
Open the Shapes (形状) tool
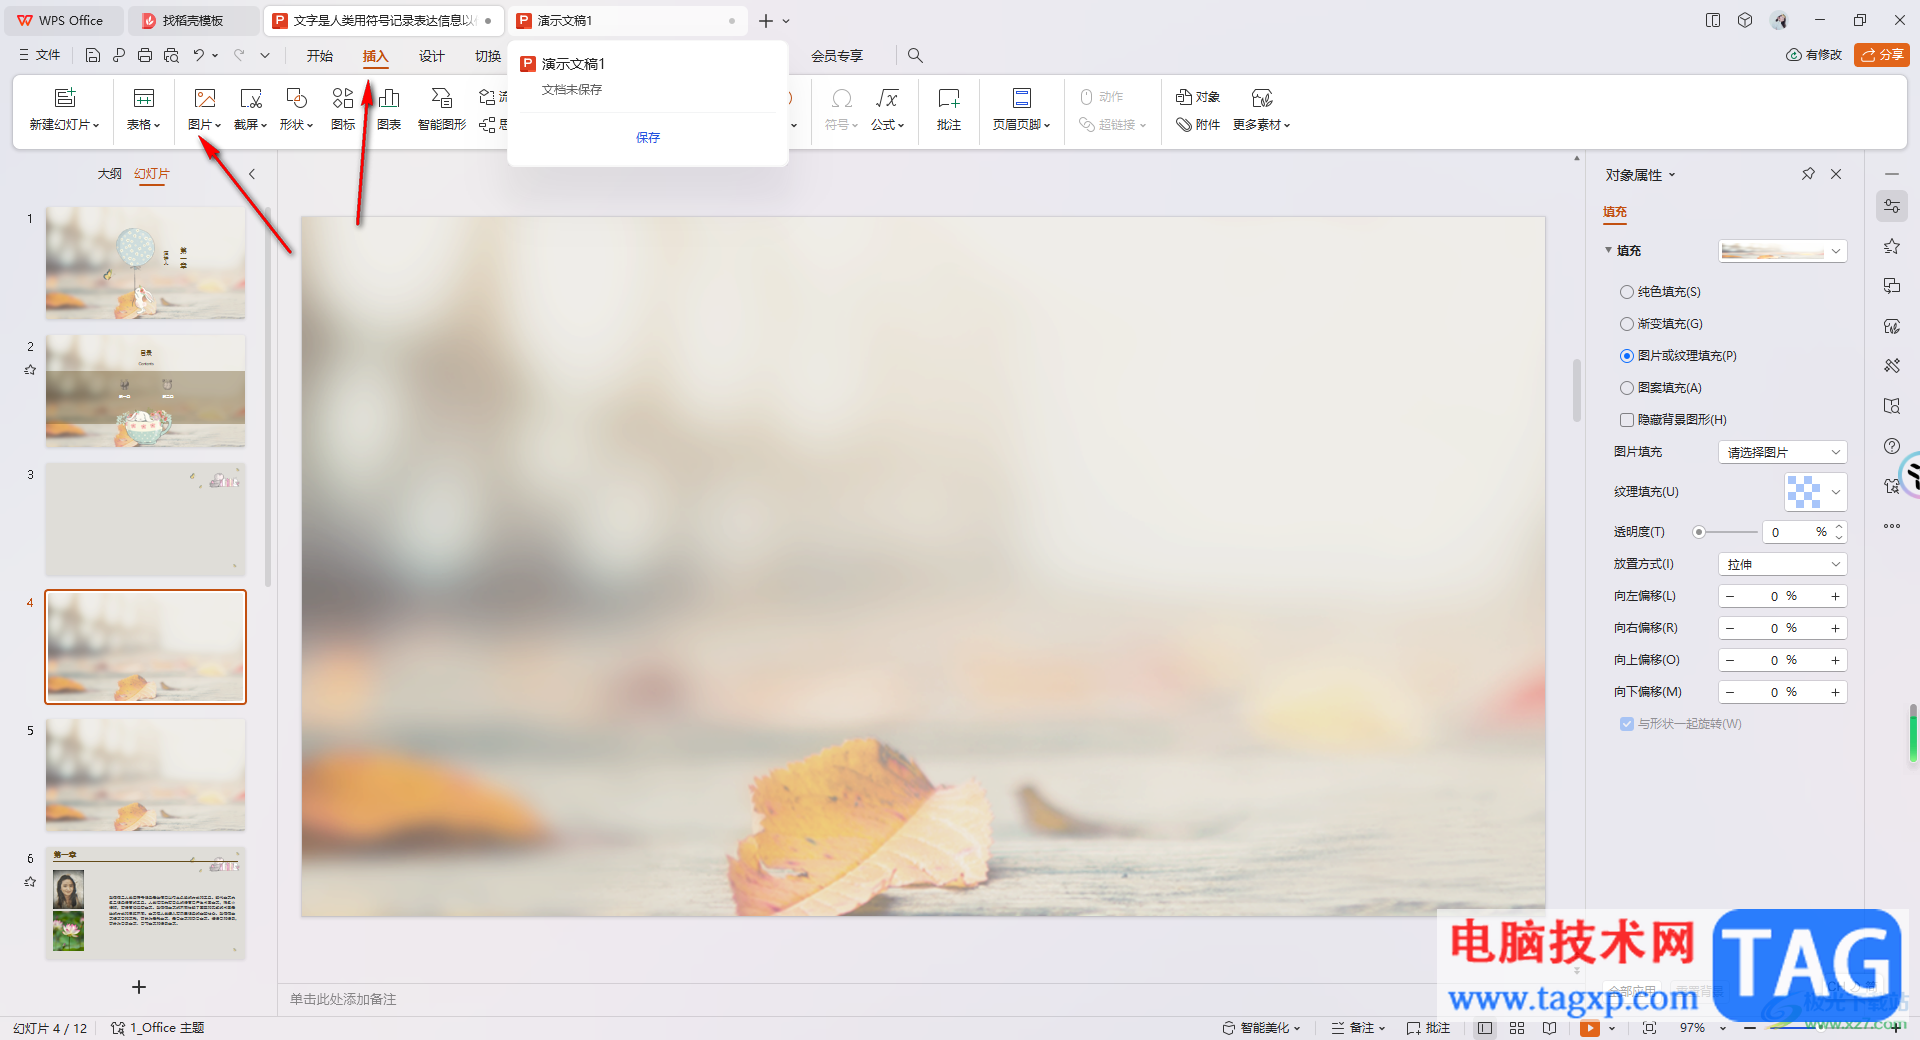(297, 108)
